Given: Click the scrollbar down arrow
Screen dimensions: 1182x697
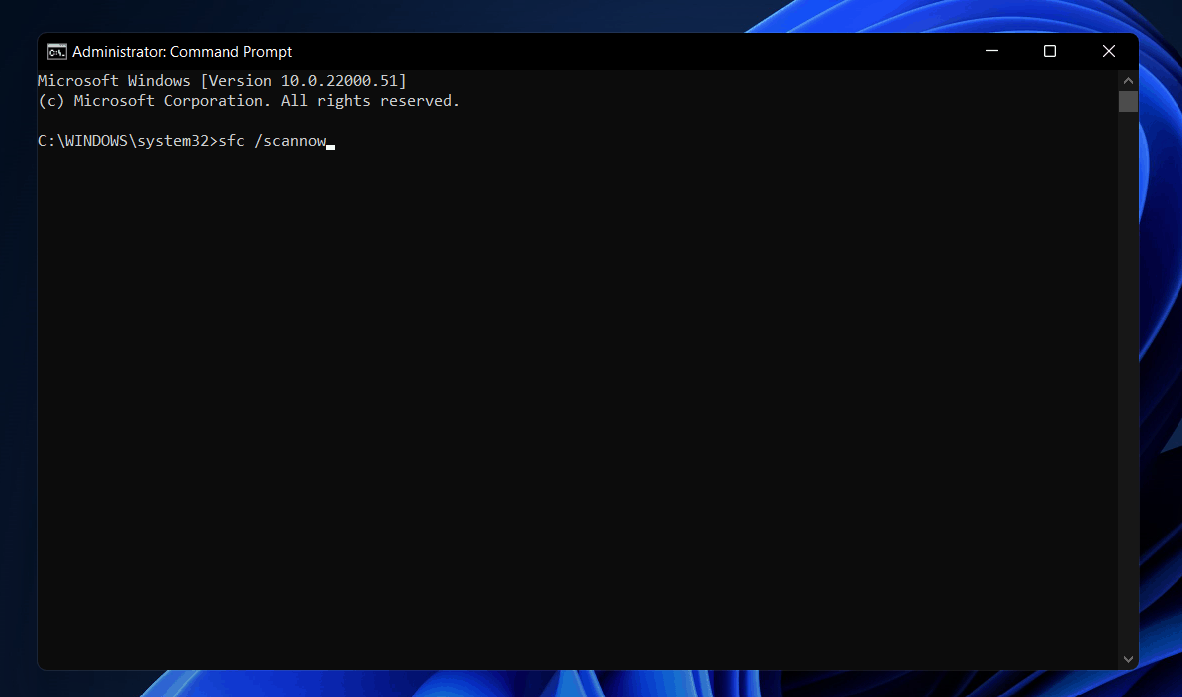Looking at the screenshot, I should (1128, 659).
